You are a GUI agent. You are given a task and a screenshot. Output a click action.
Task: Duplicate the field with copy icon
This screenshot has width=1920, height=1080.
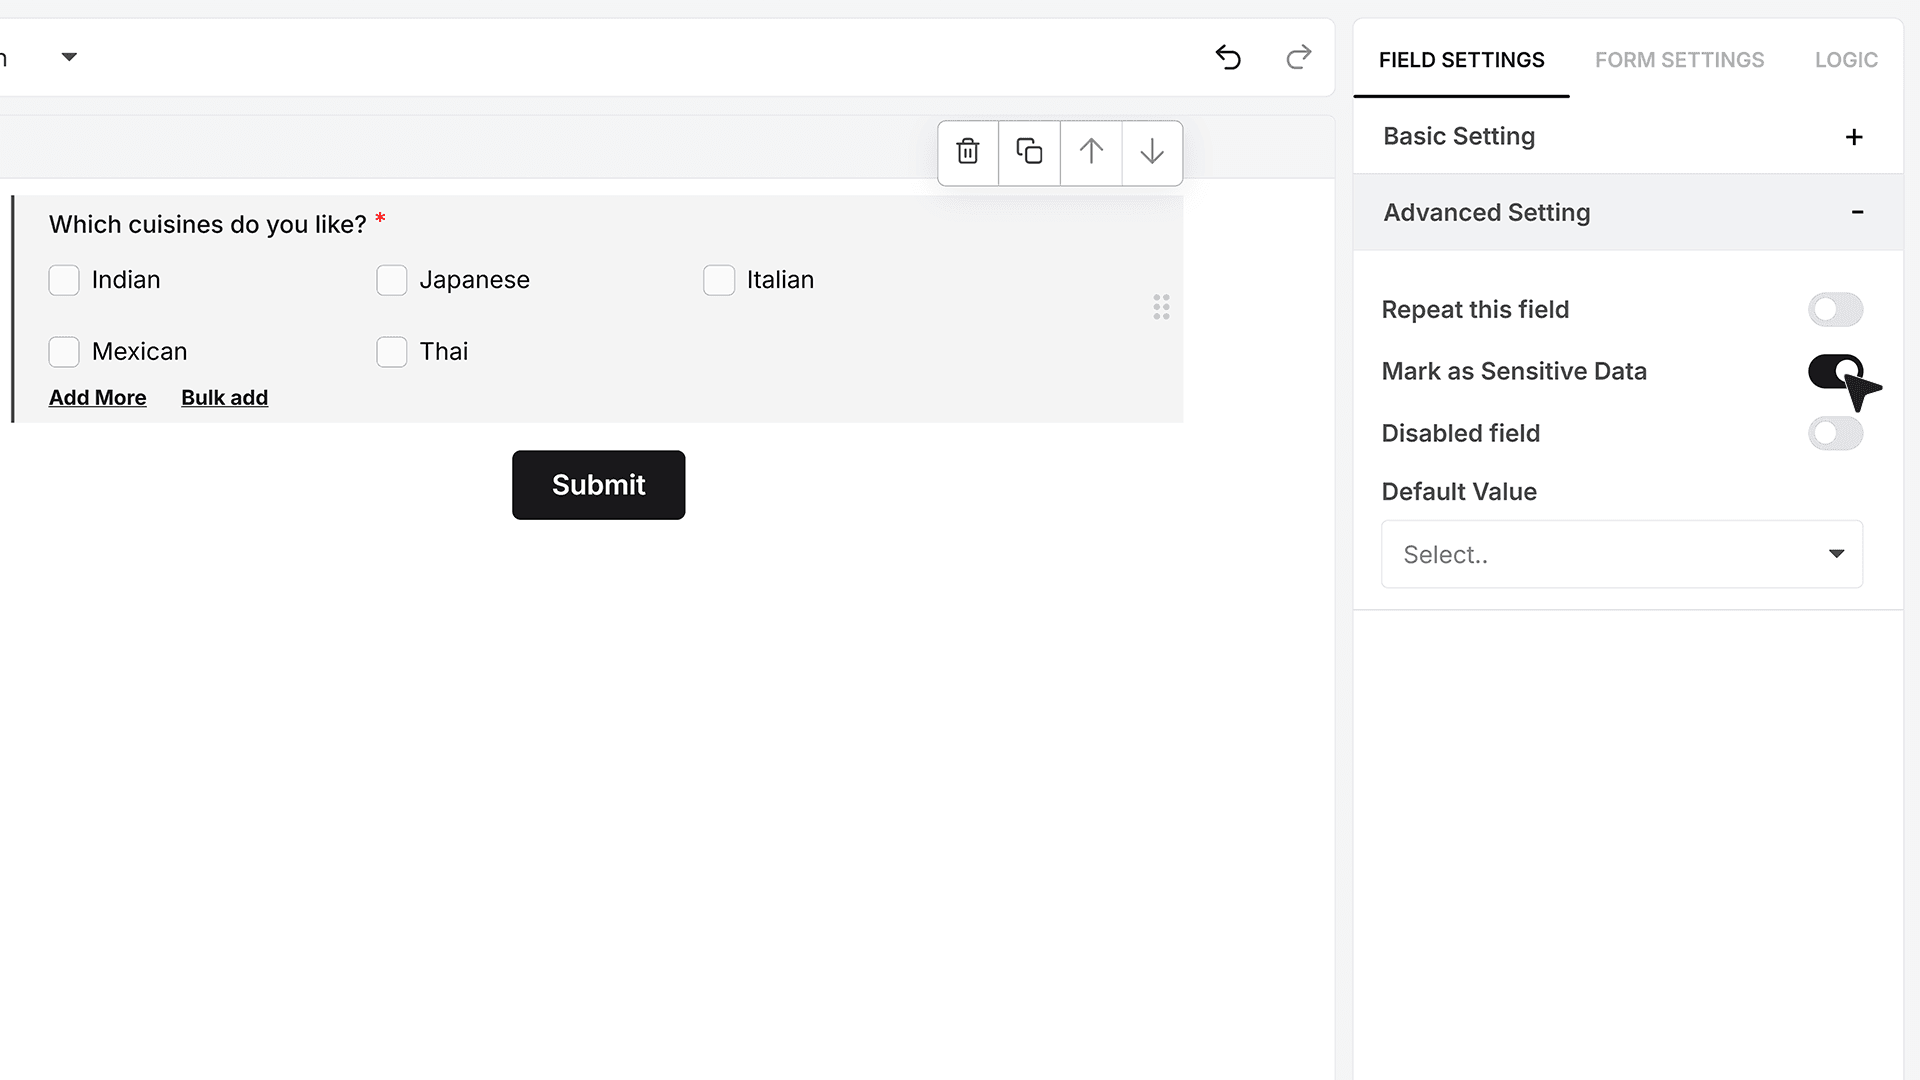point(1029,152)
